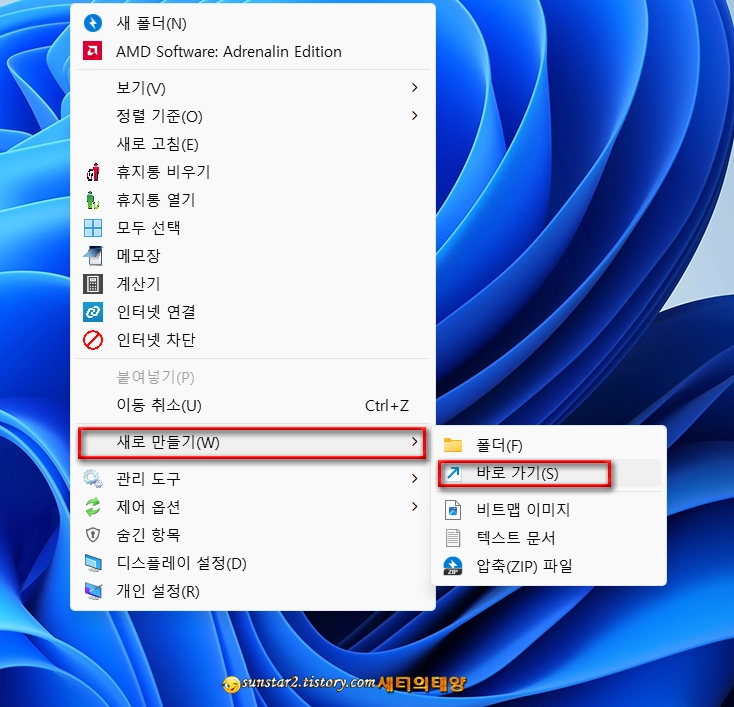Click the 개인 설정(R) personalization icon
The image size is (734, 707).
(x=93, y=591)
